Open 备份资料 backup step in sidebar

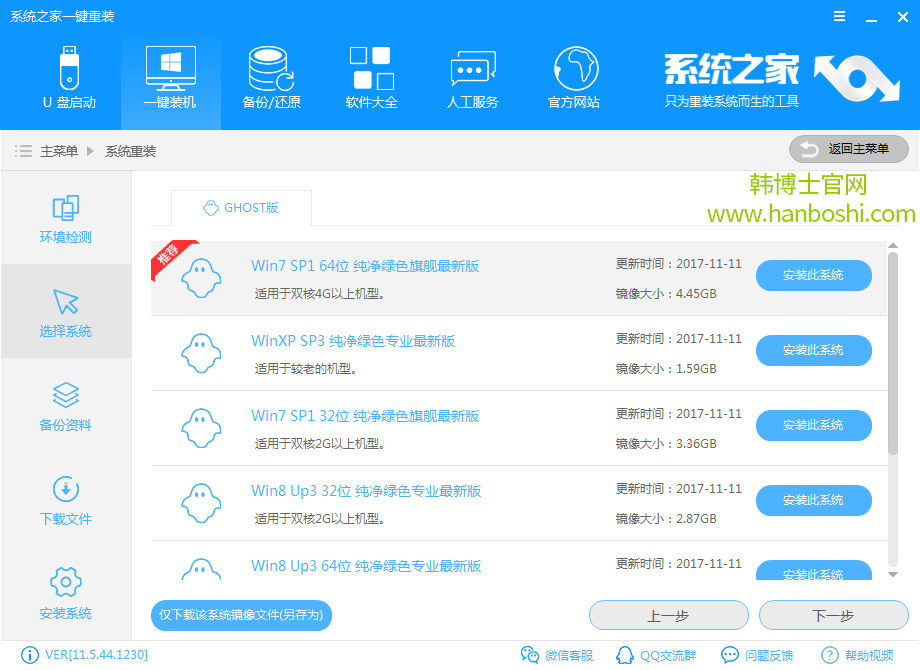tap(64, 406)
